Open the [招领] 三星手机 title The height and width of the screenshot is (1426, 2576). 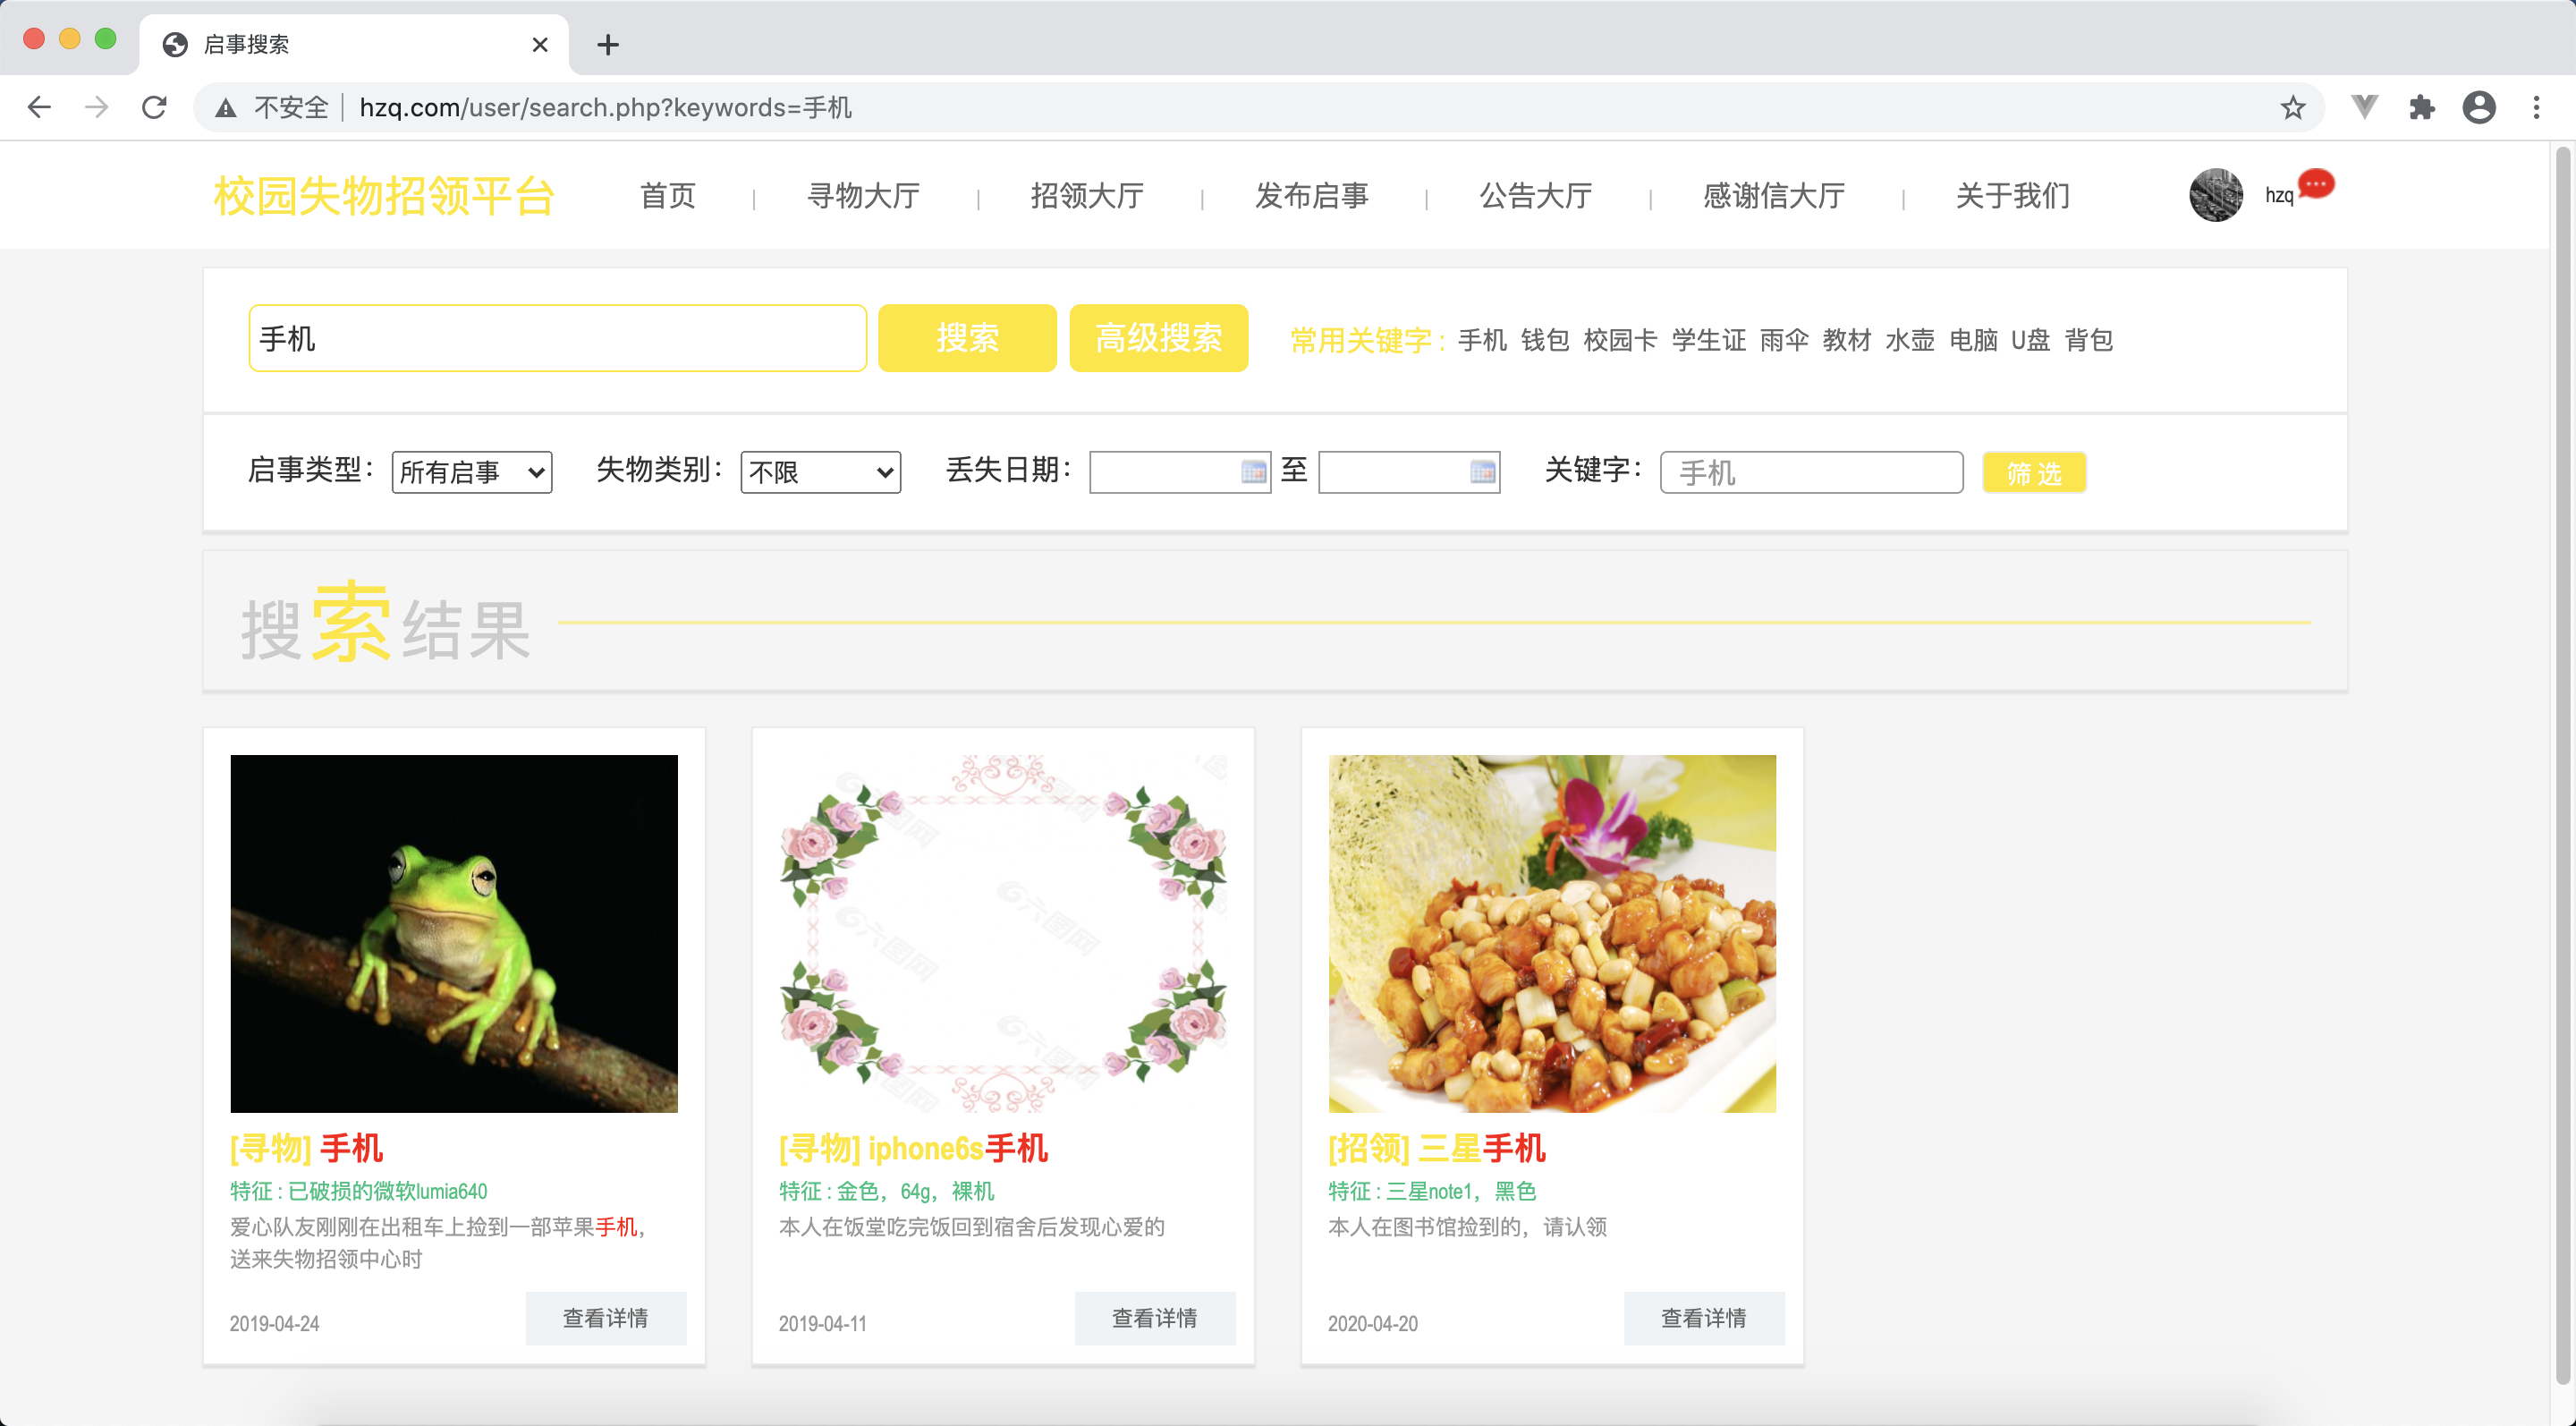pos(1437,1148)
